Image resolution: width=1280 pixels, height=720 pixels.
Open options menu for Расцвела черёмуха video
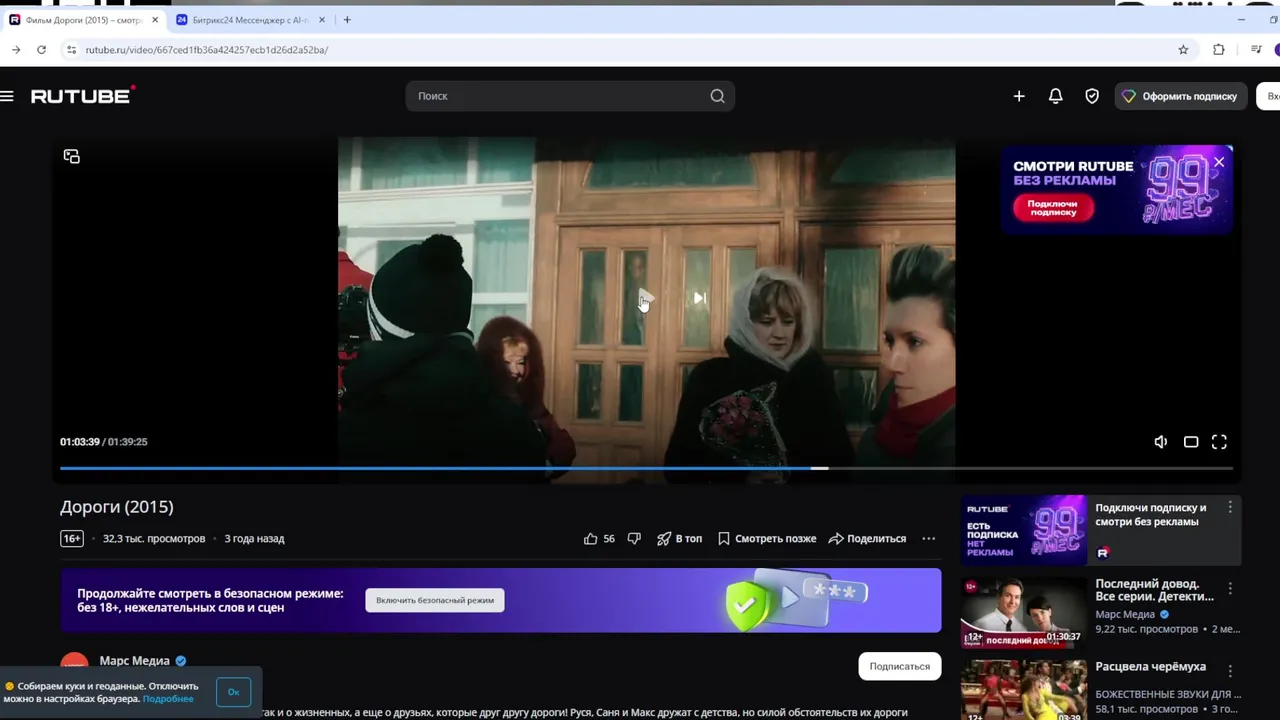1230,671
